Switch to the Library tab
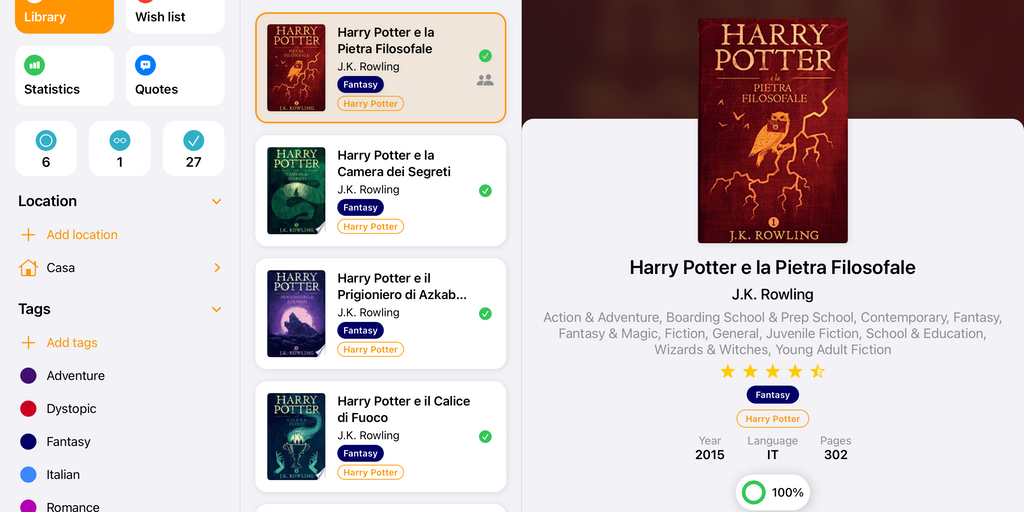Screen dimensions: 1024x512 (x=64, y=14)
